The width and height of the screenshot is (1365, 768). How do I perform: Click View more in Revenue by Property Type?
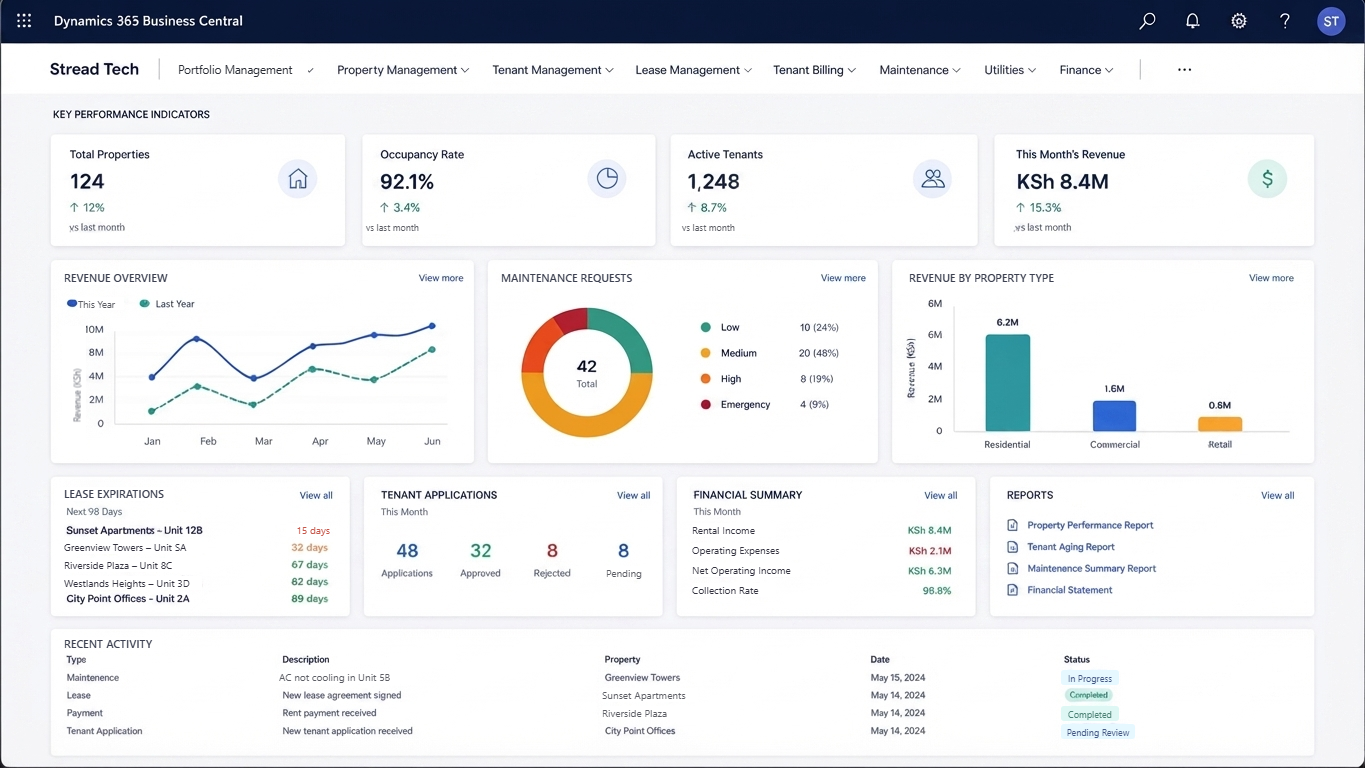[1271, 278]
